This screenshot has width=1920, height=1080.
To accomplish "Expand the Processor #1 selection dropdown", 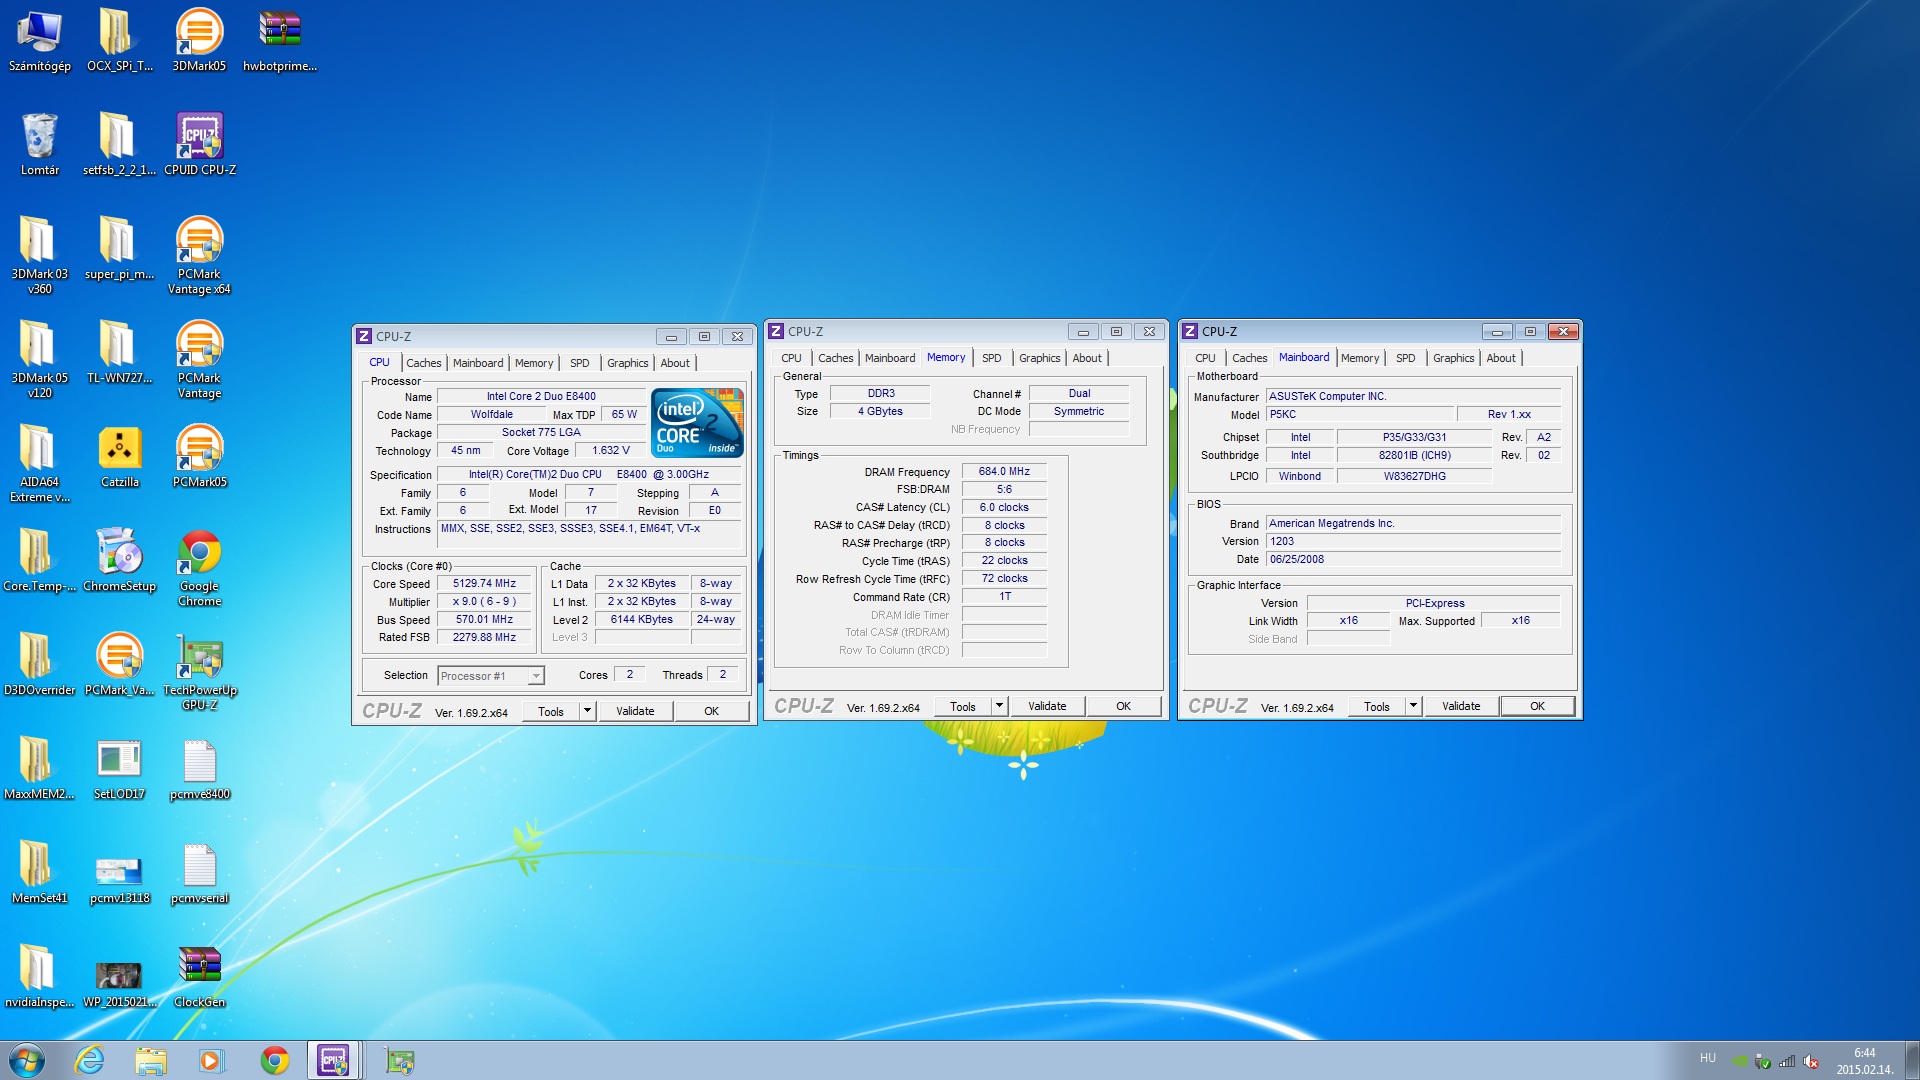I will click(x=536, y=676).
